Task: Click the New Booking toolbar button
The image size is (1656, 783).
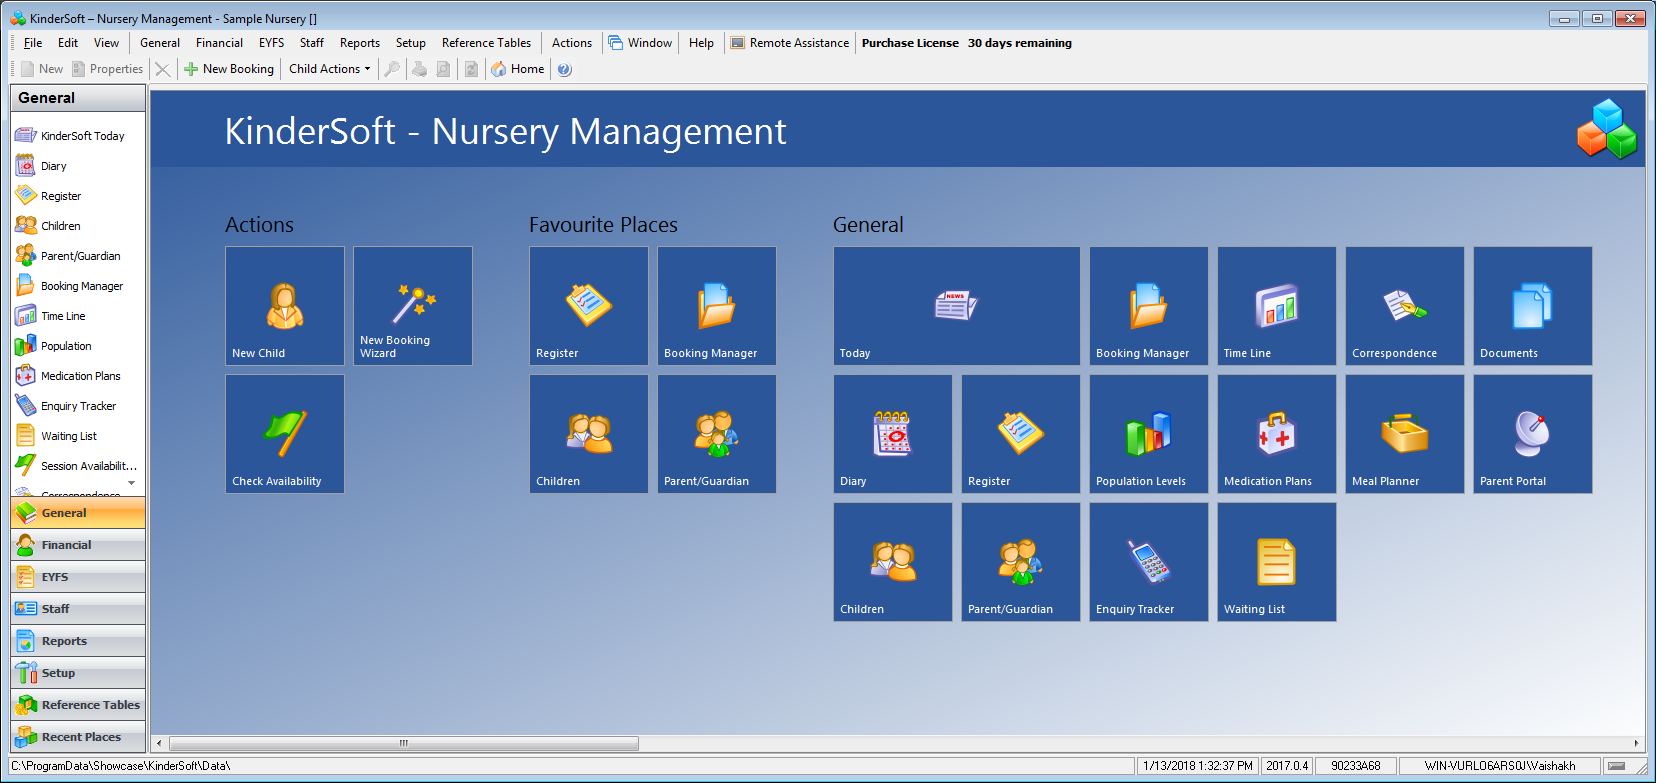Action: coord(229,69)
